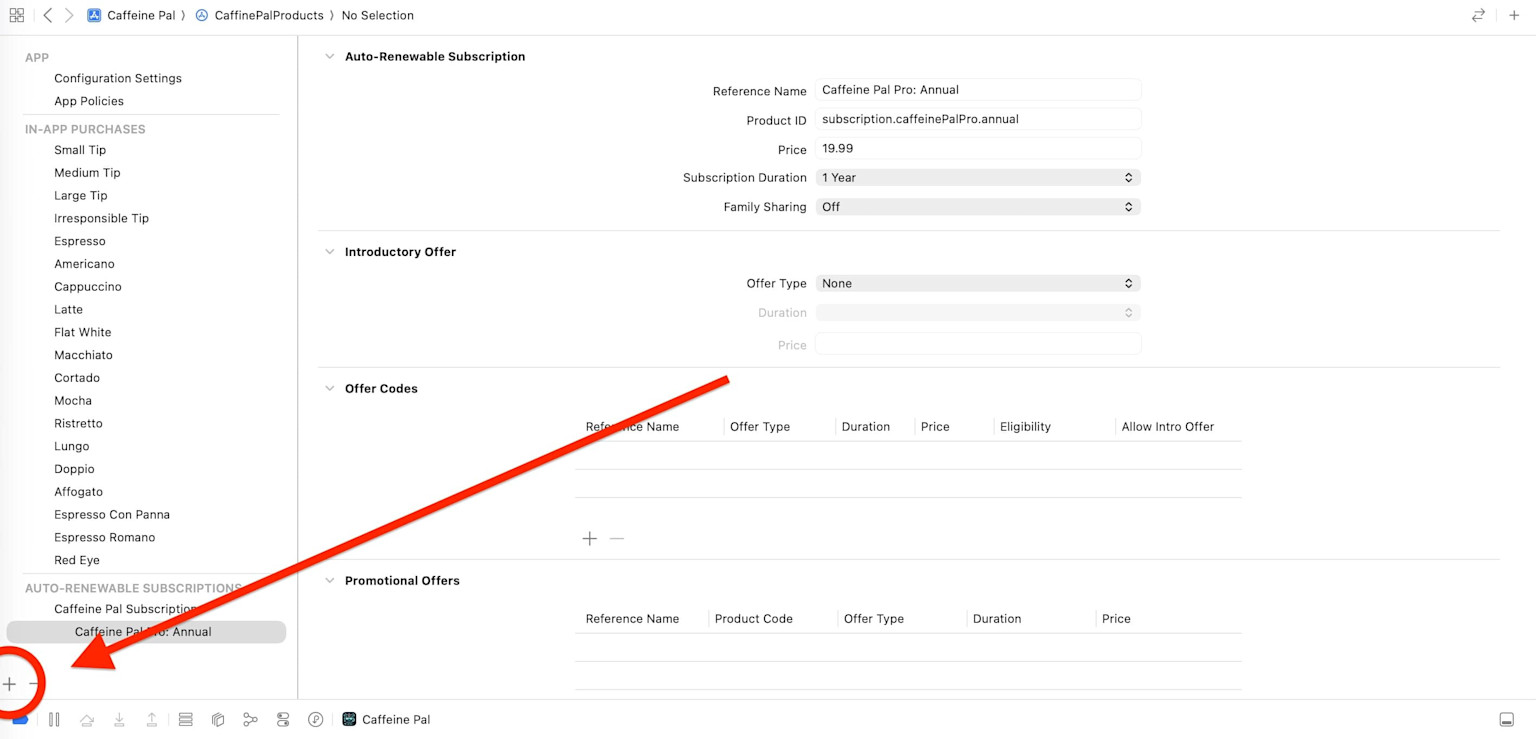This screenshot has height=739, width=1536.
Task: Click the Introductory Offer Price field
Action: (x=978, y=344)
